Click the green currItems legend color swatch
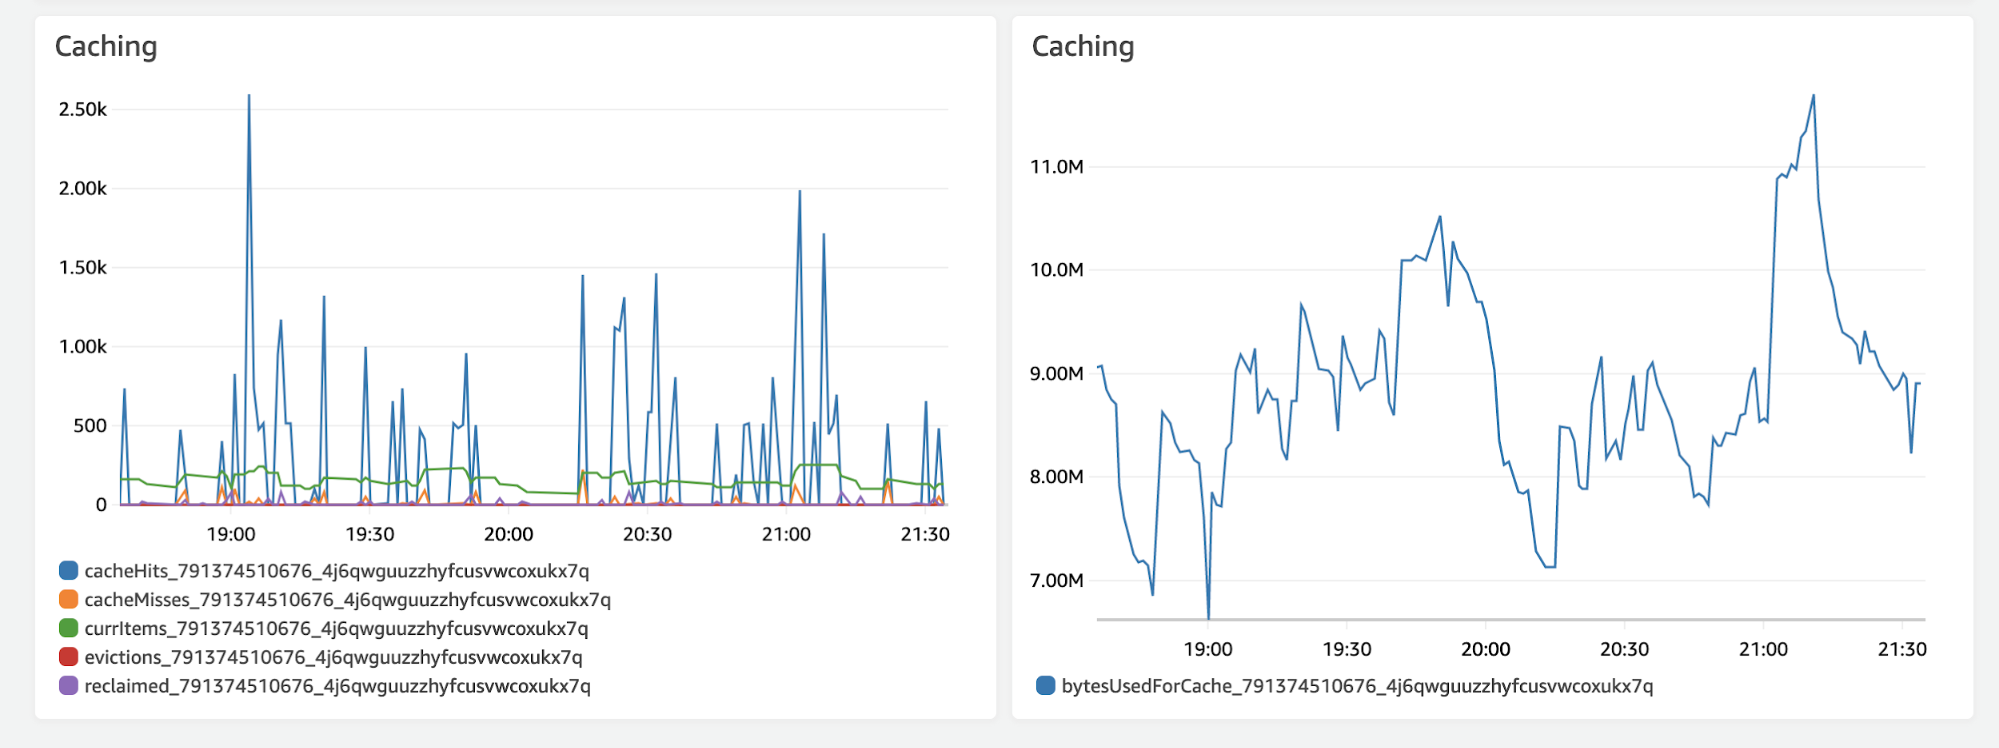 click(x=69, y=628)
